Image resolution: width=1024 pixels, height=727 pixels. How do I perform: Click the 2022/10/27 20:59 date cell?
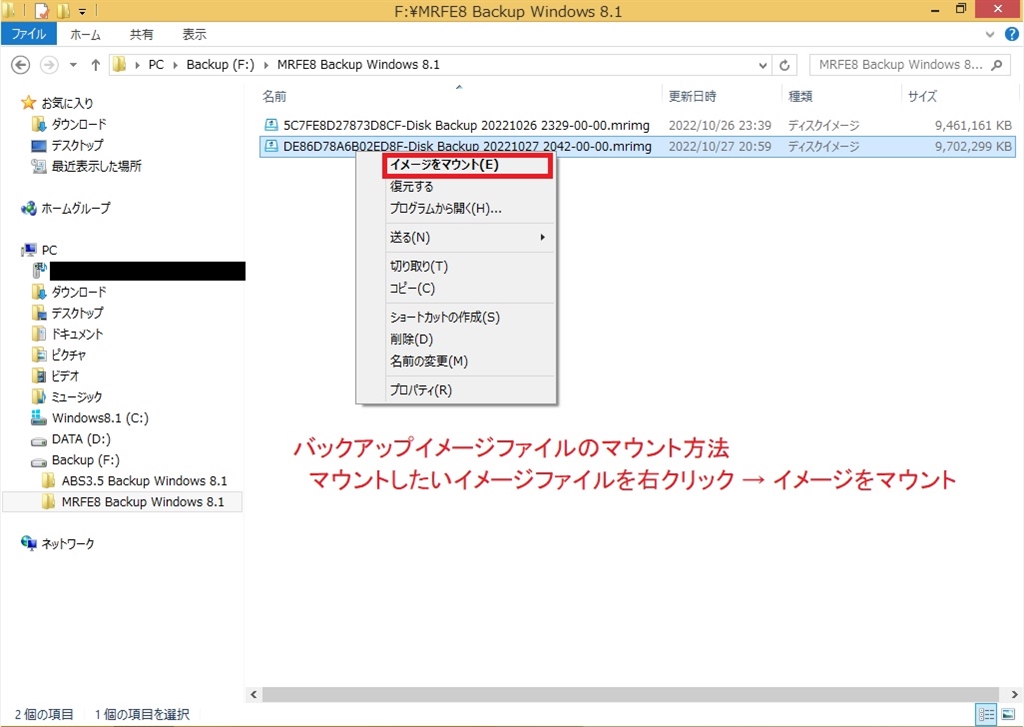pyautogui.click(x=720, y=147)
